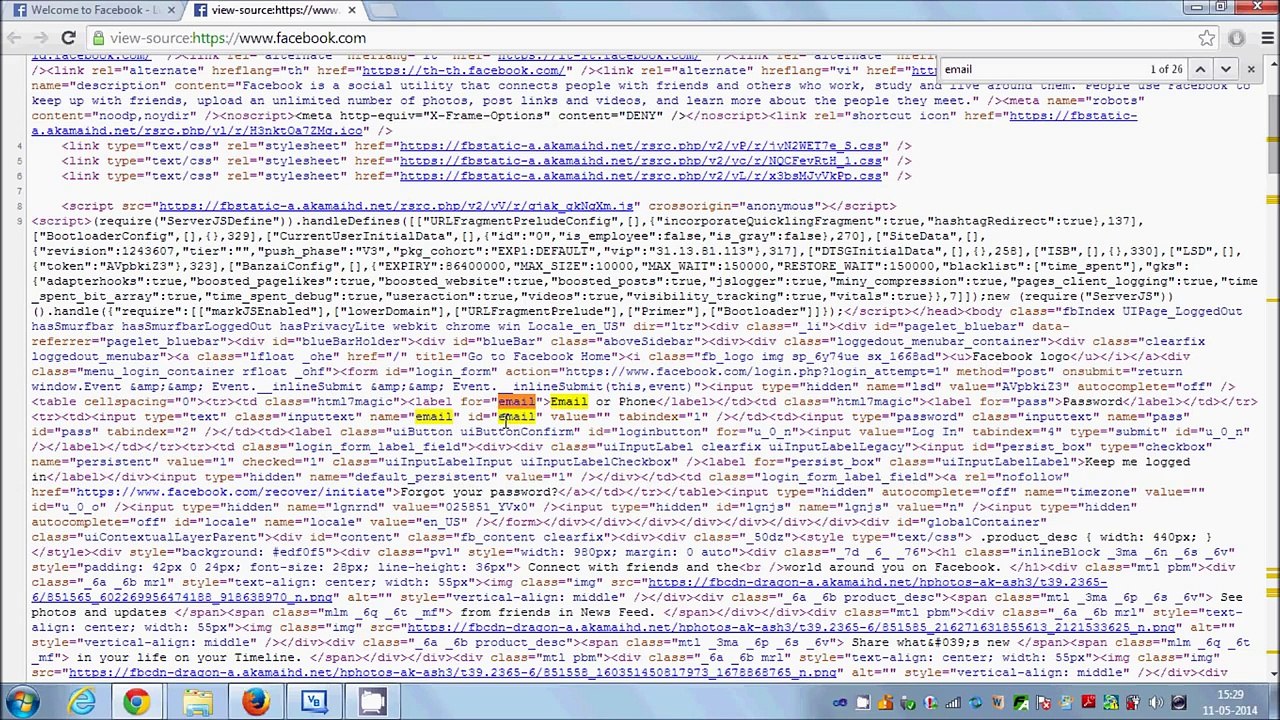This screenshot has height=720, width=1280.
Task: Open the clock showing 15:29
Action: click(1230, 702)
